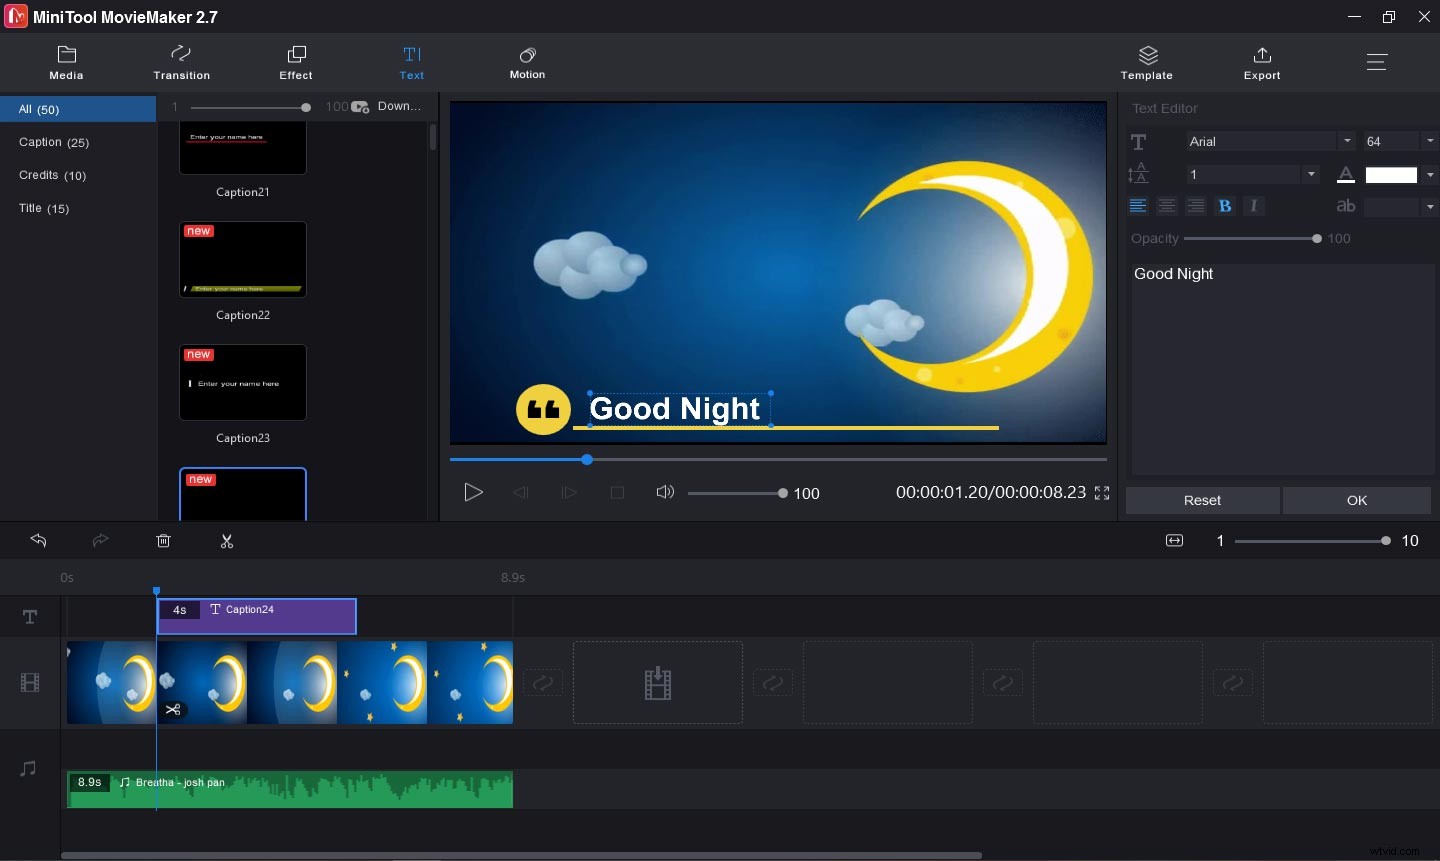This screenshot has height=861, width=1440.
Task: Split the clip using the scissors icon
Action: pos(227,540)
